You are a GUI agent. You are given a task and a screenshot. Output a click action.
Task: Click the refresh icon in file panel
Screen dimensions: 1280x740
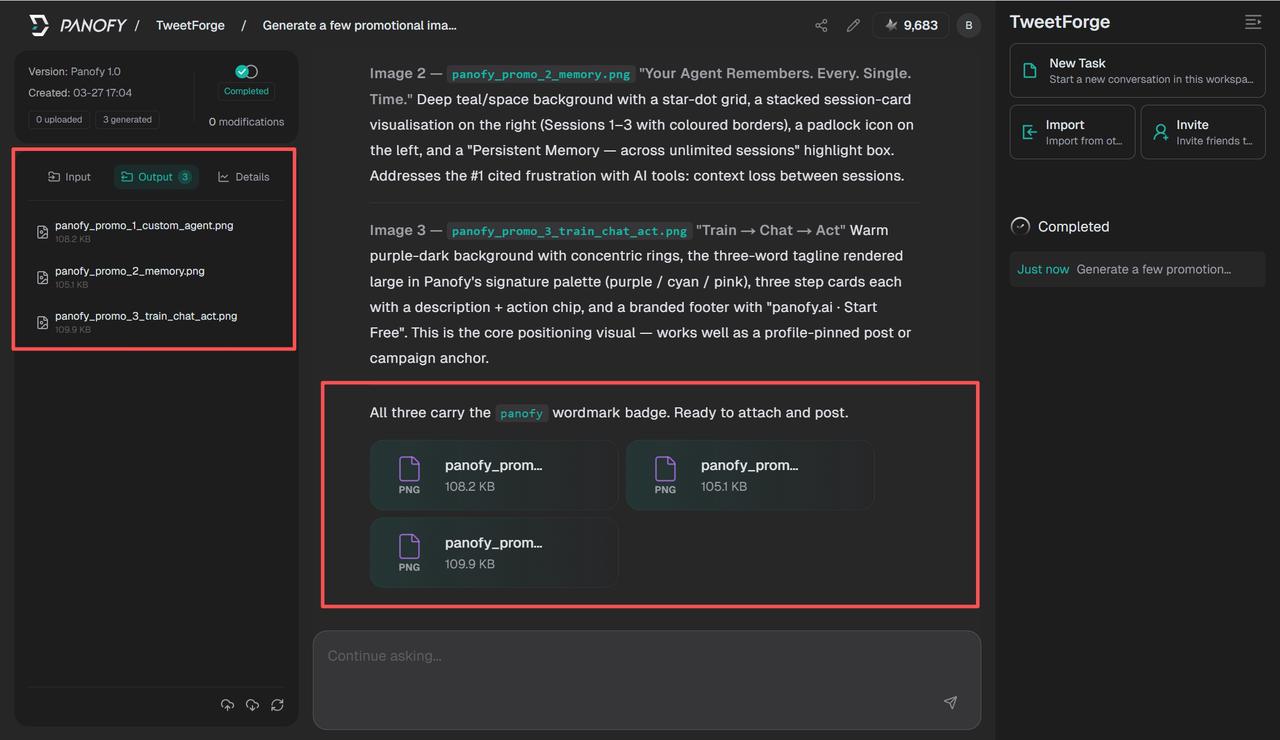click(277, 705)
